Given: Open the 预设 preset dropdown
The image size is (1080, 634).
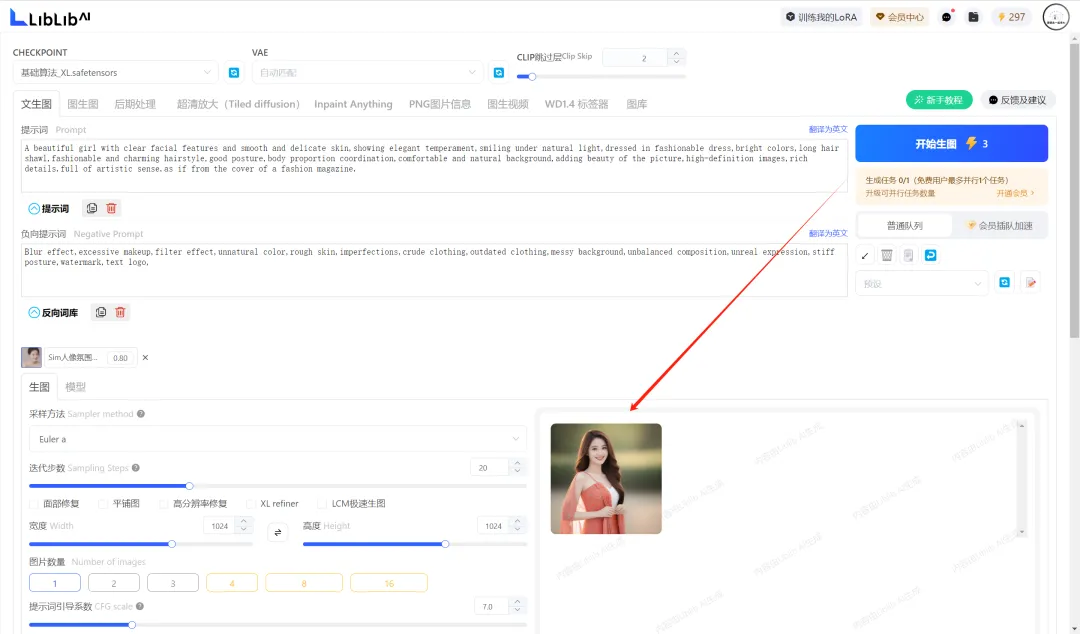Looking at the screenshot, I should click(922, 283).
